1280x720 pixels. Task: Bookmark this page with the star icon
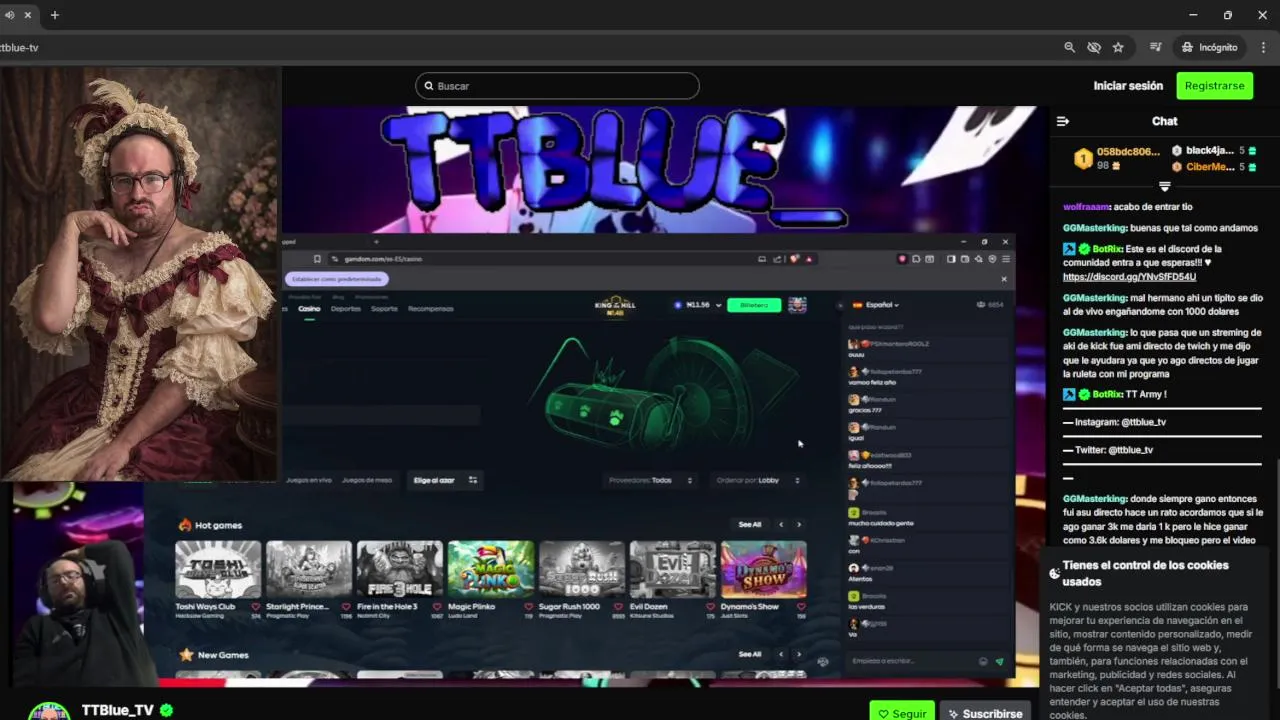(x=1118, y=47)
